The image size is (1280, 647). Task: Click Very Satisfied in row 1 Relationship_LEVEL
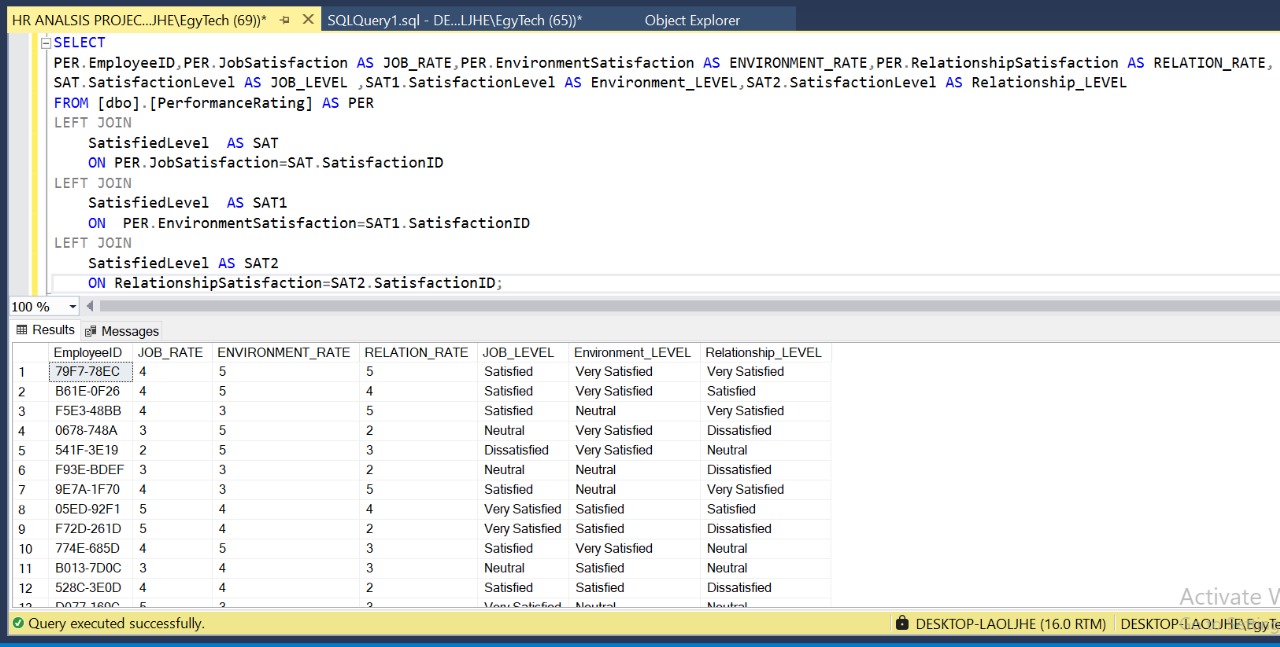coord(765,371)
